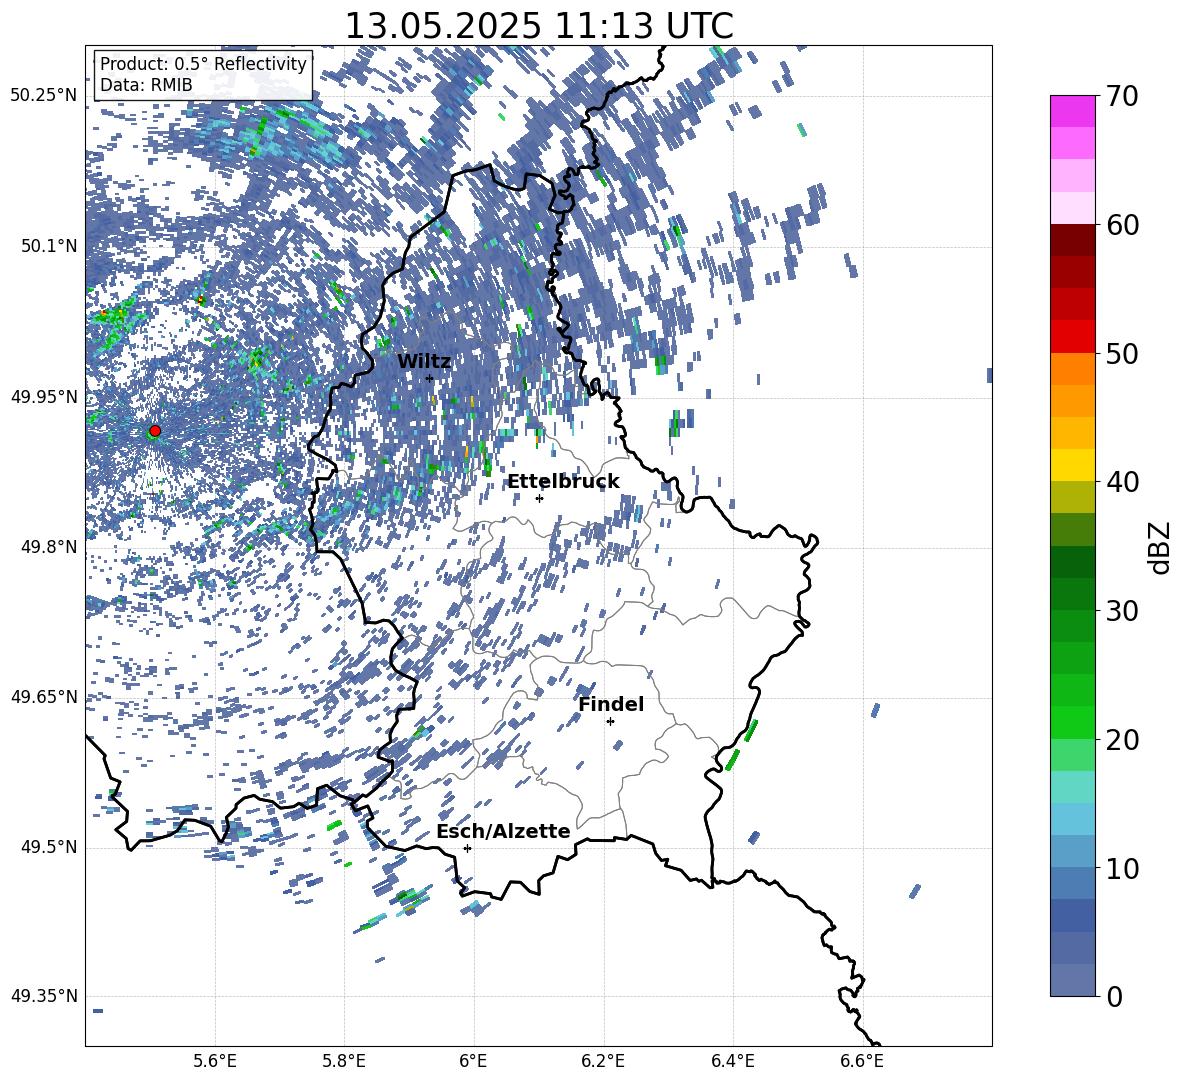Click the Wiltz station cross marker
Image resolution: width=1184 pixels, height=1081 pixels.
point(430,378)
